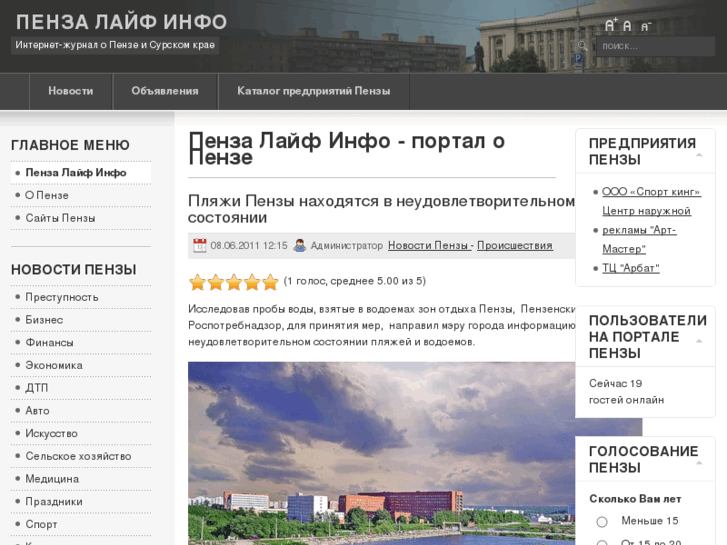This screenshot has height=545, width=727.
Task: Reset font size with the middle A
Action: point(628,26)
